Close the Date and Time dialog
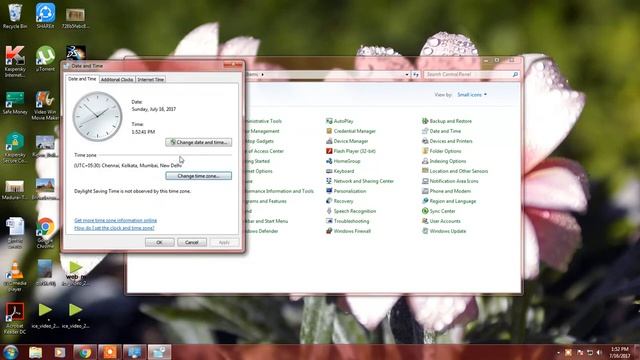 click(233, 65)
